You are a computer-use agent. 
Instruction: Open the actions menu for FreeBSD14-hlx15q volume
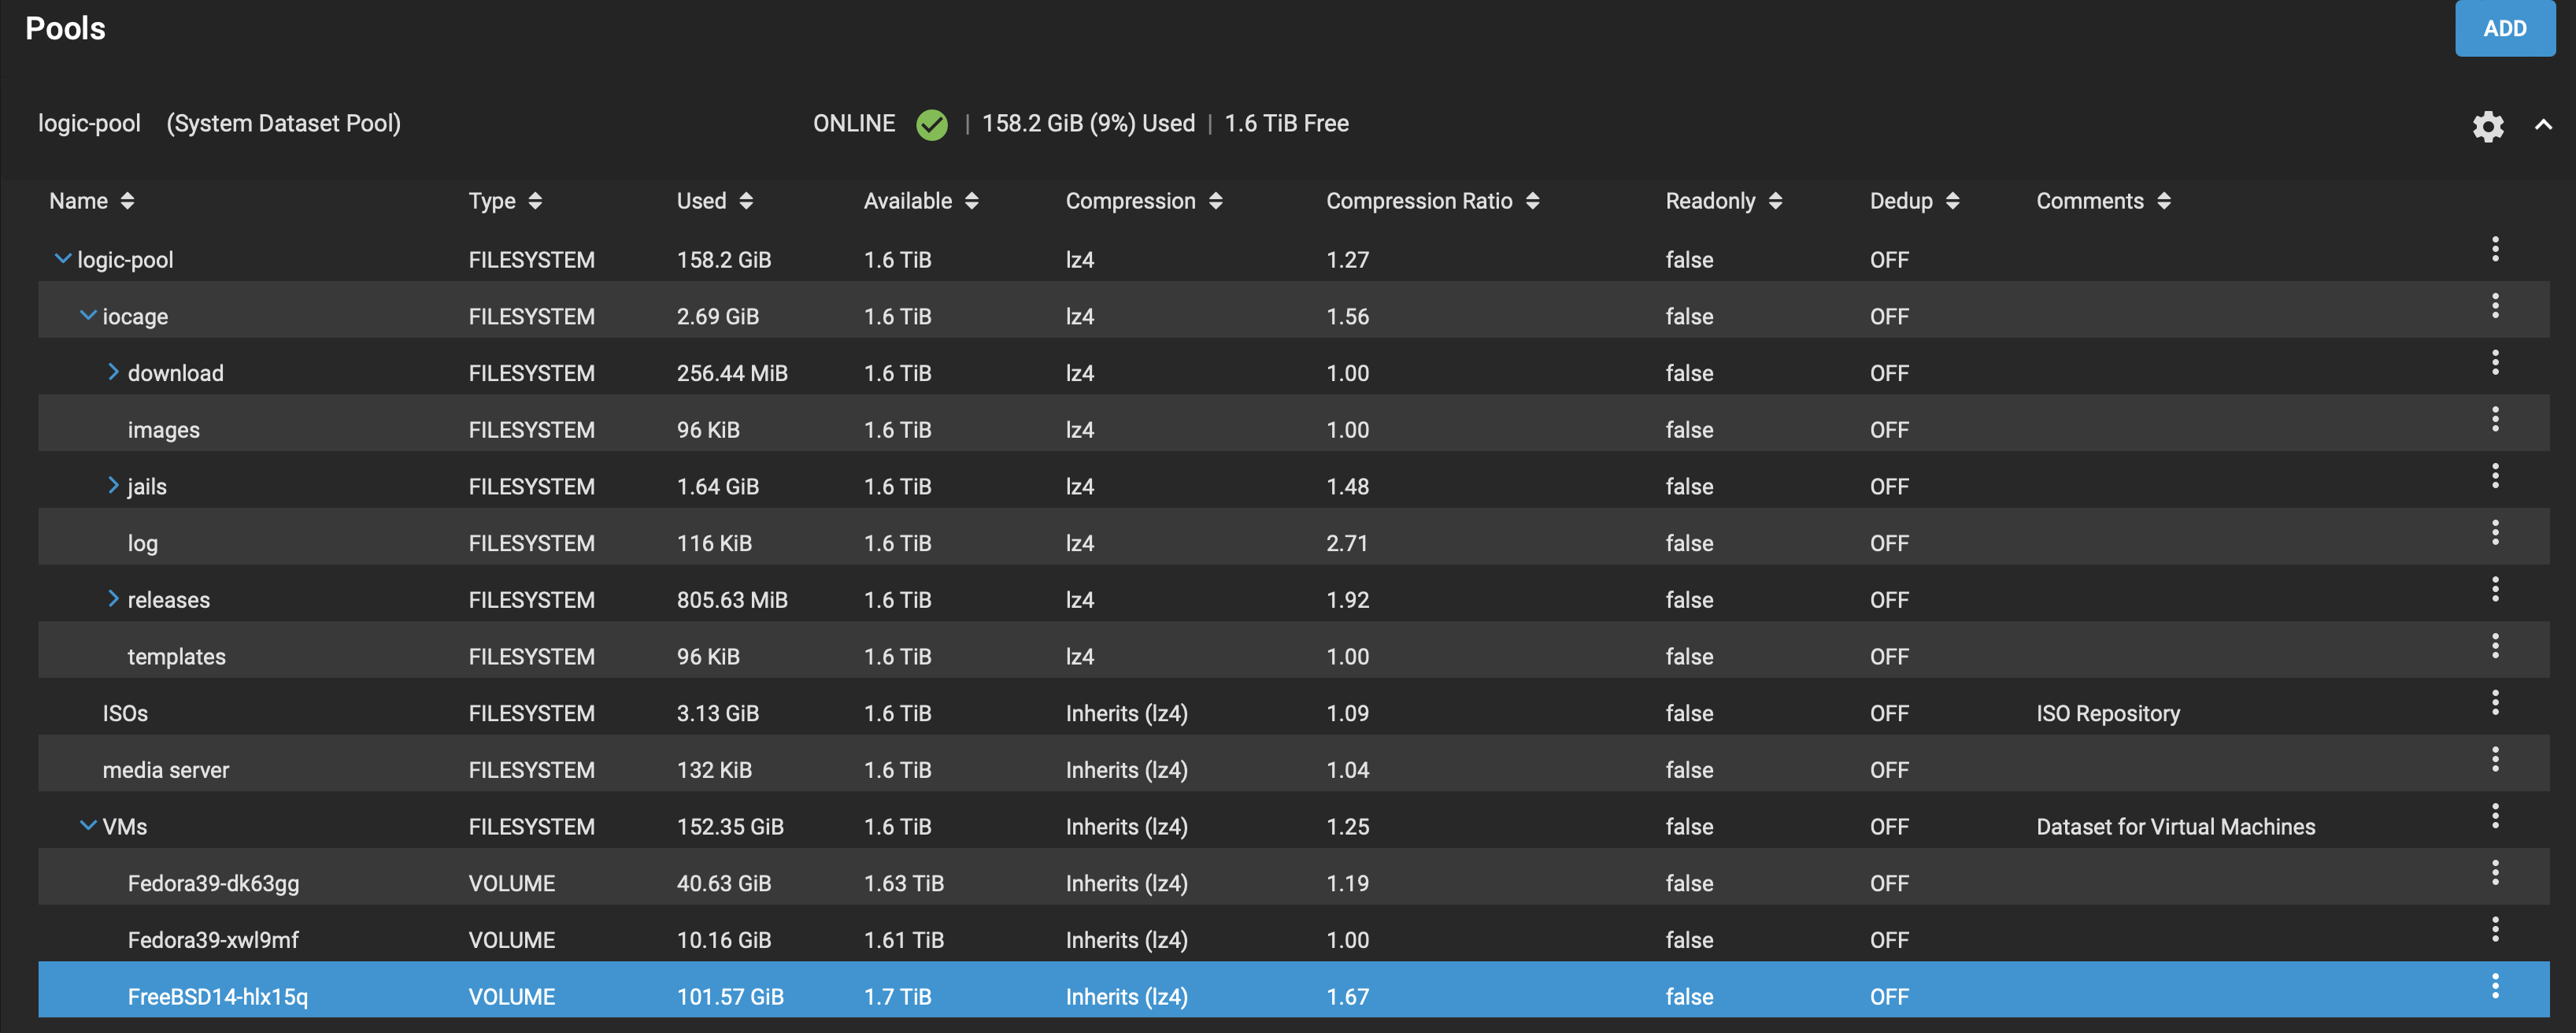click(2496, 986)
